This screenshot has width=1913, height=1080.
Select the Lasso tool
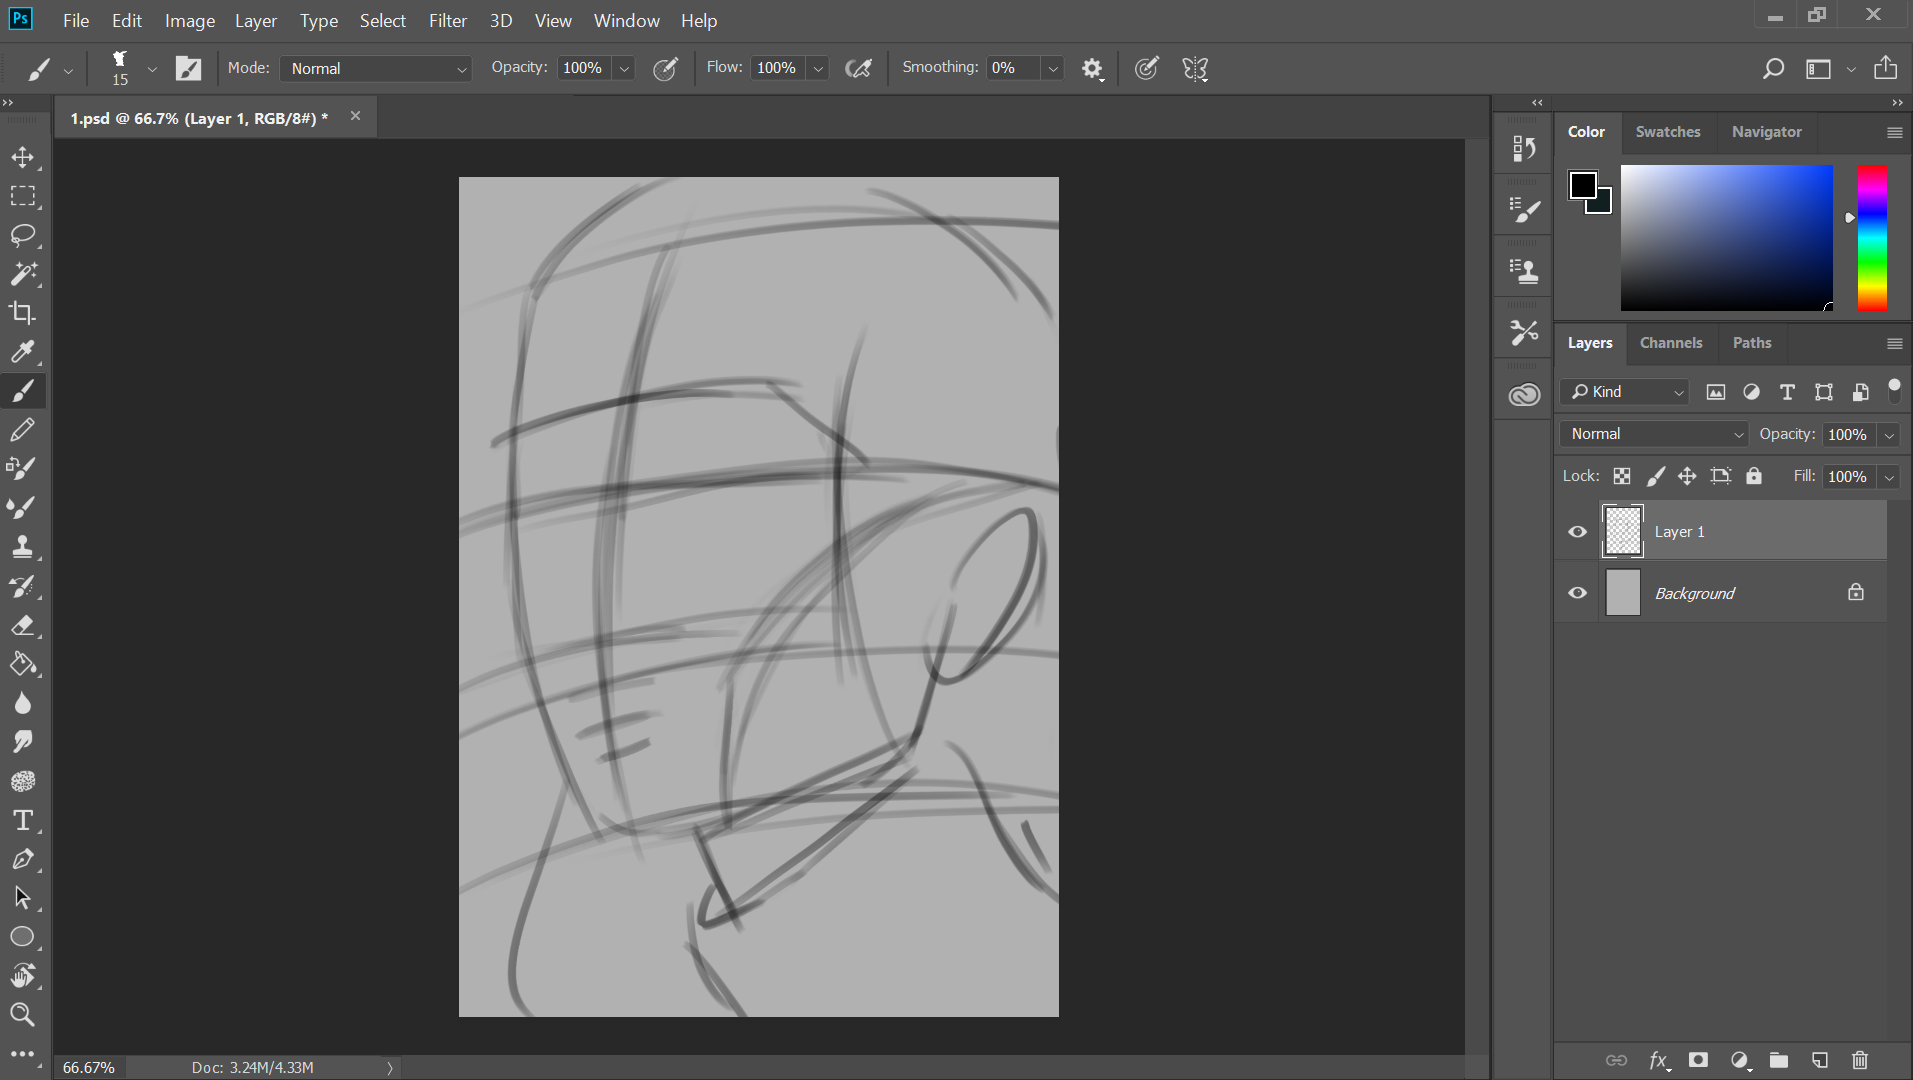[22, 235]
